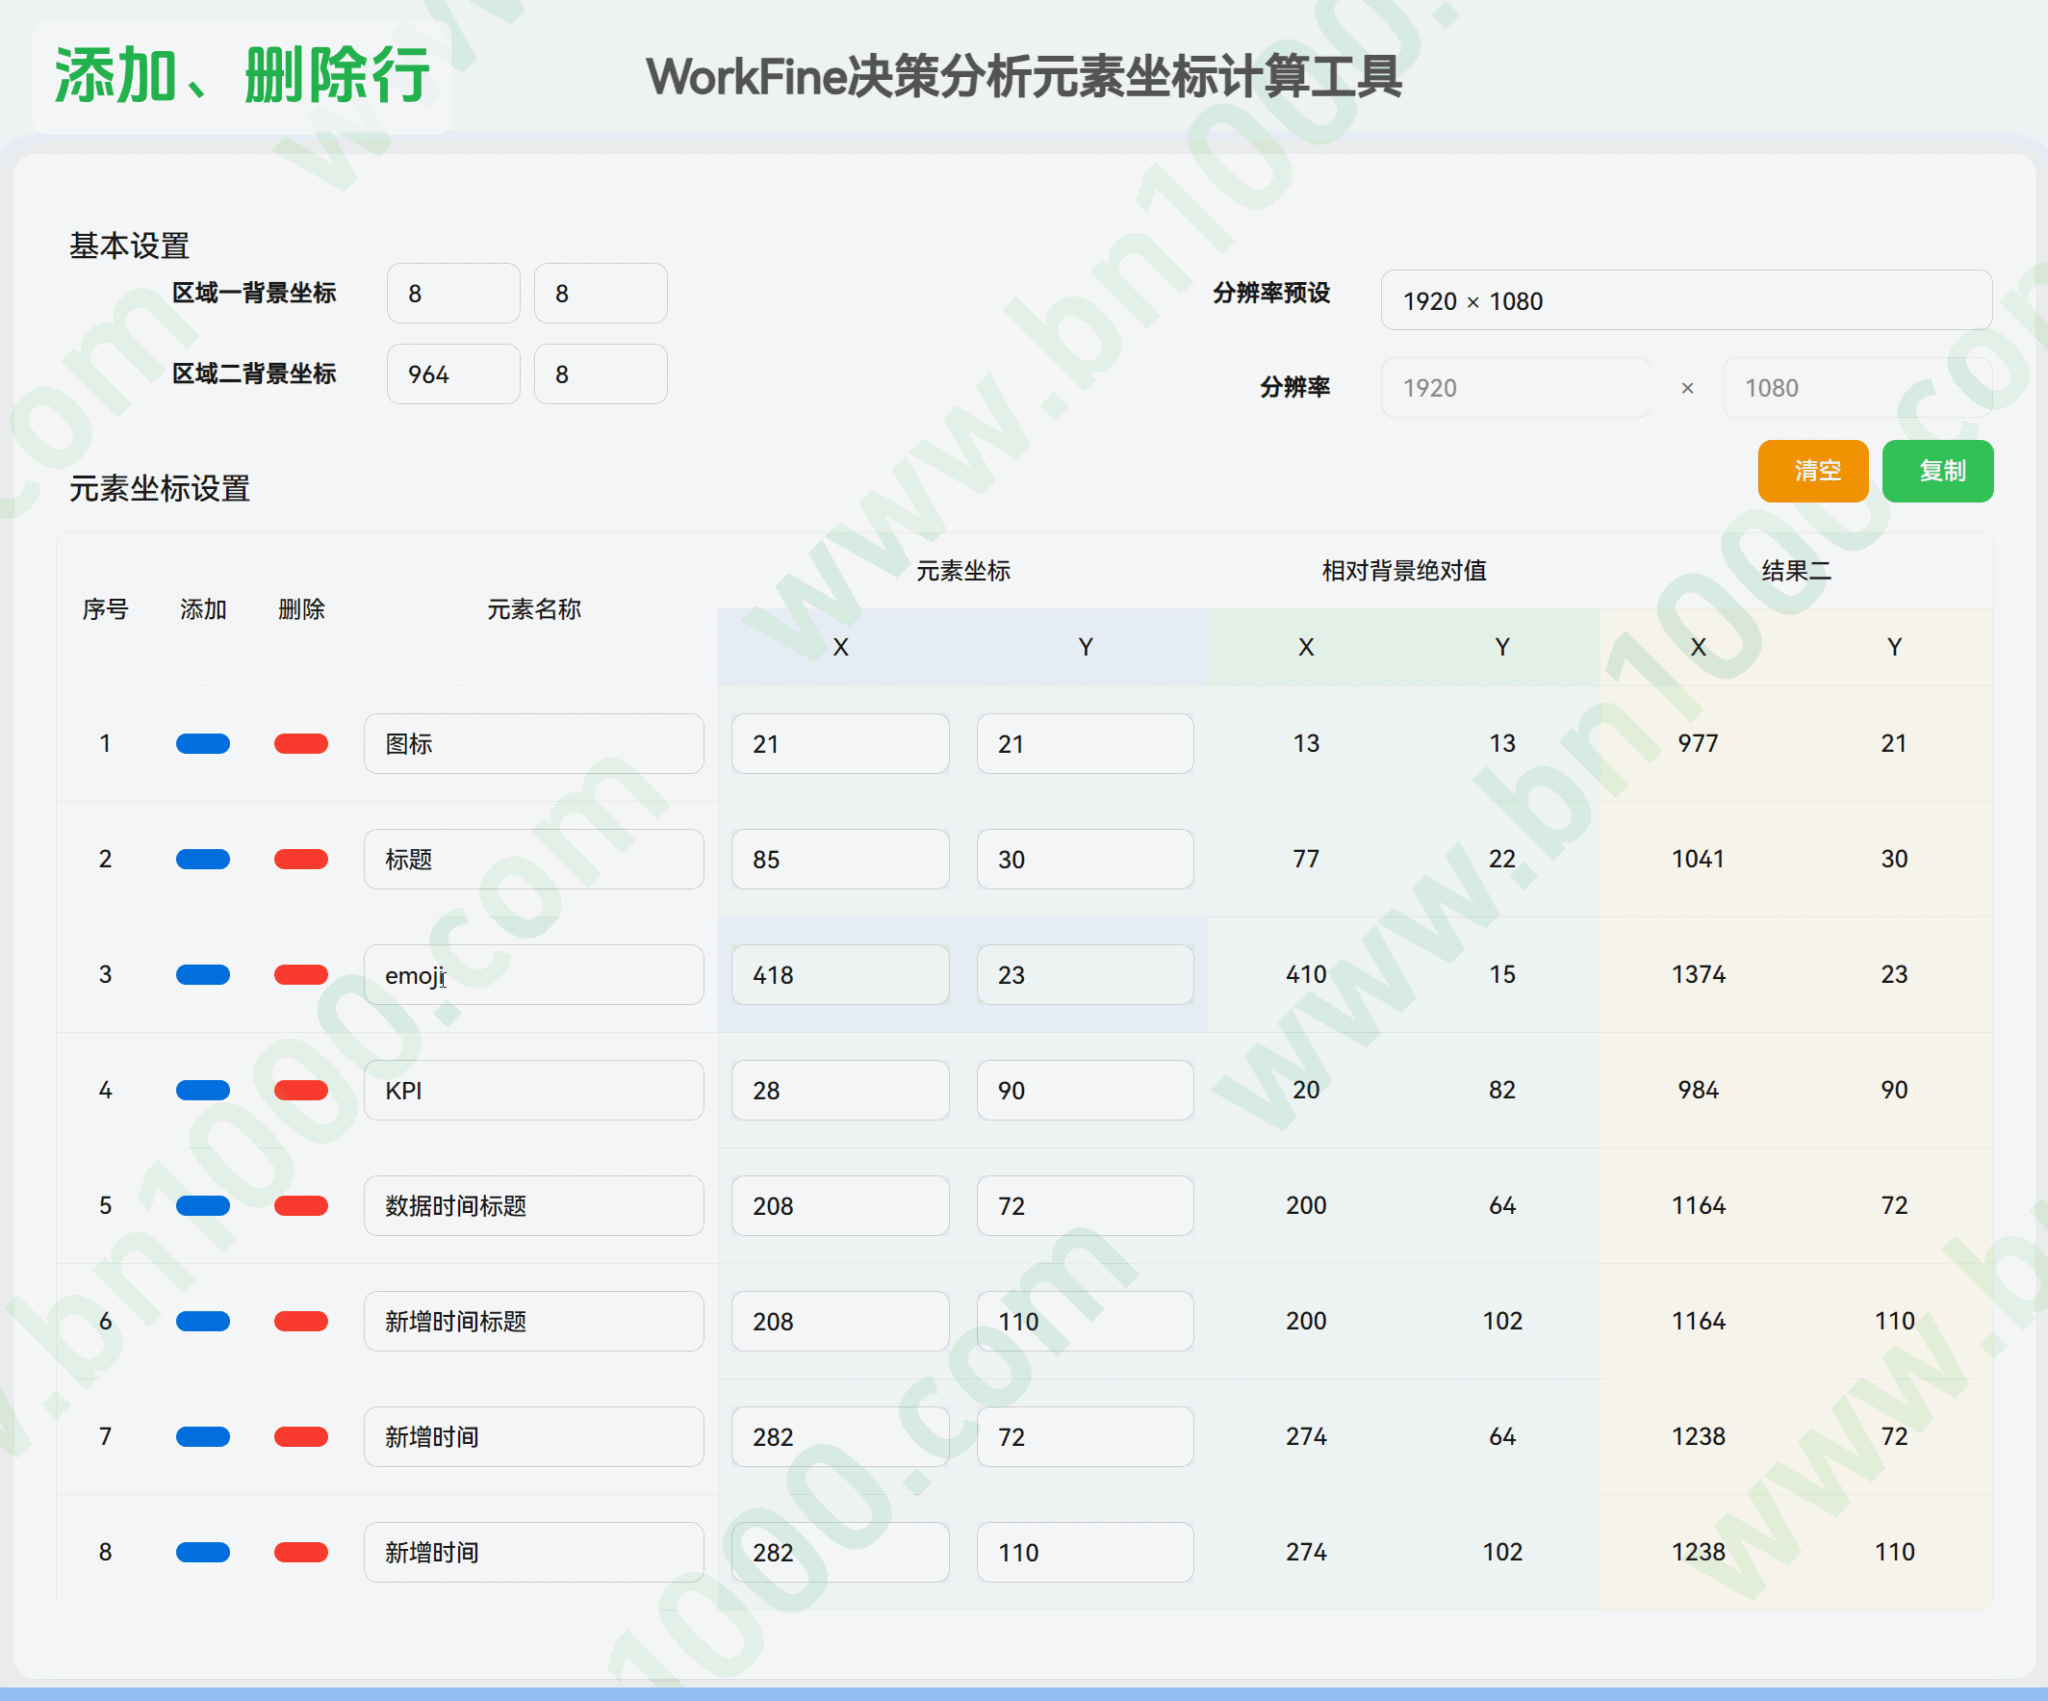
Task: Click KPI row X field showing 28
Action: click(840, 1090)
